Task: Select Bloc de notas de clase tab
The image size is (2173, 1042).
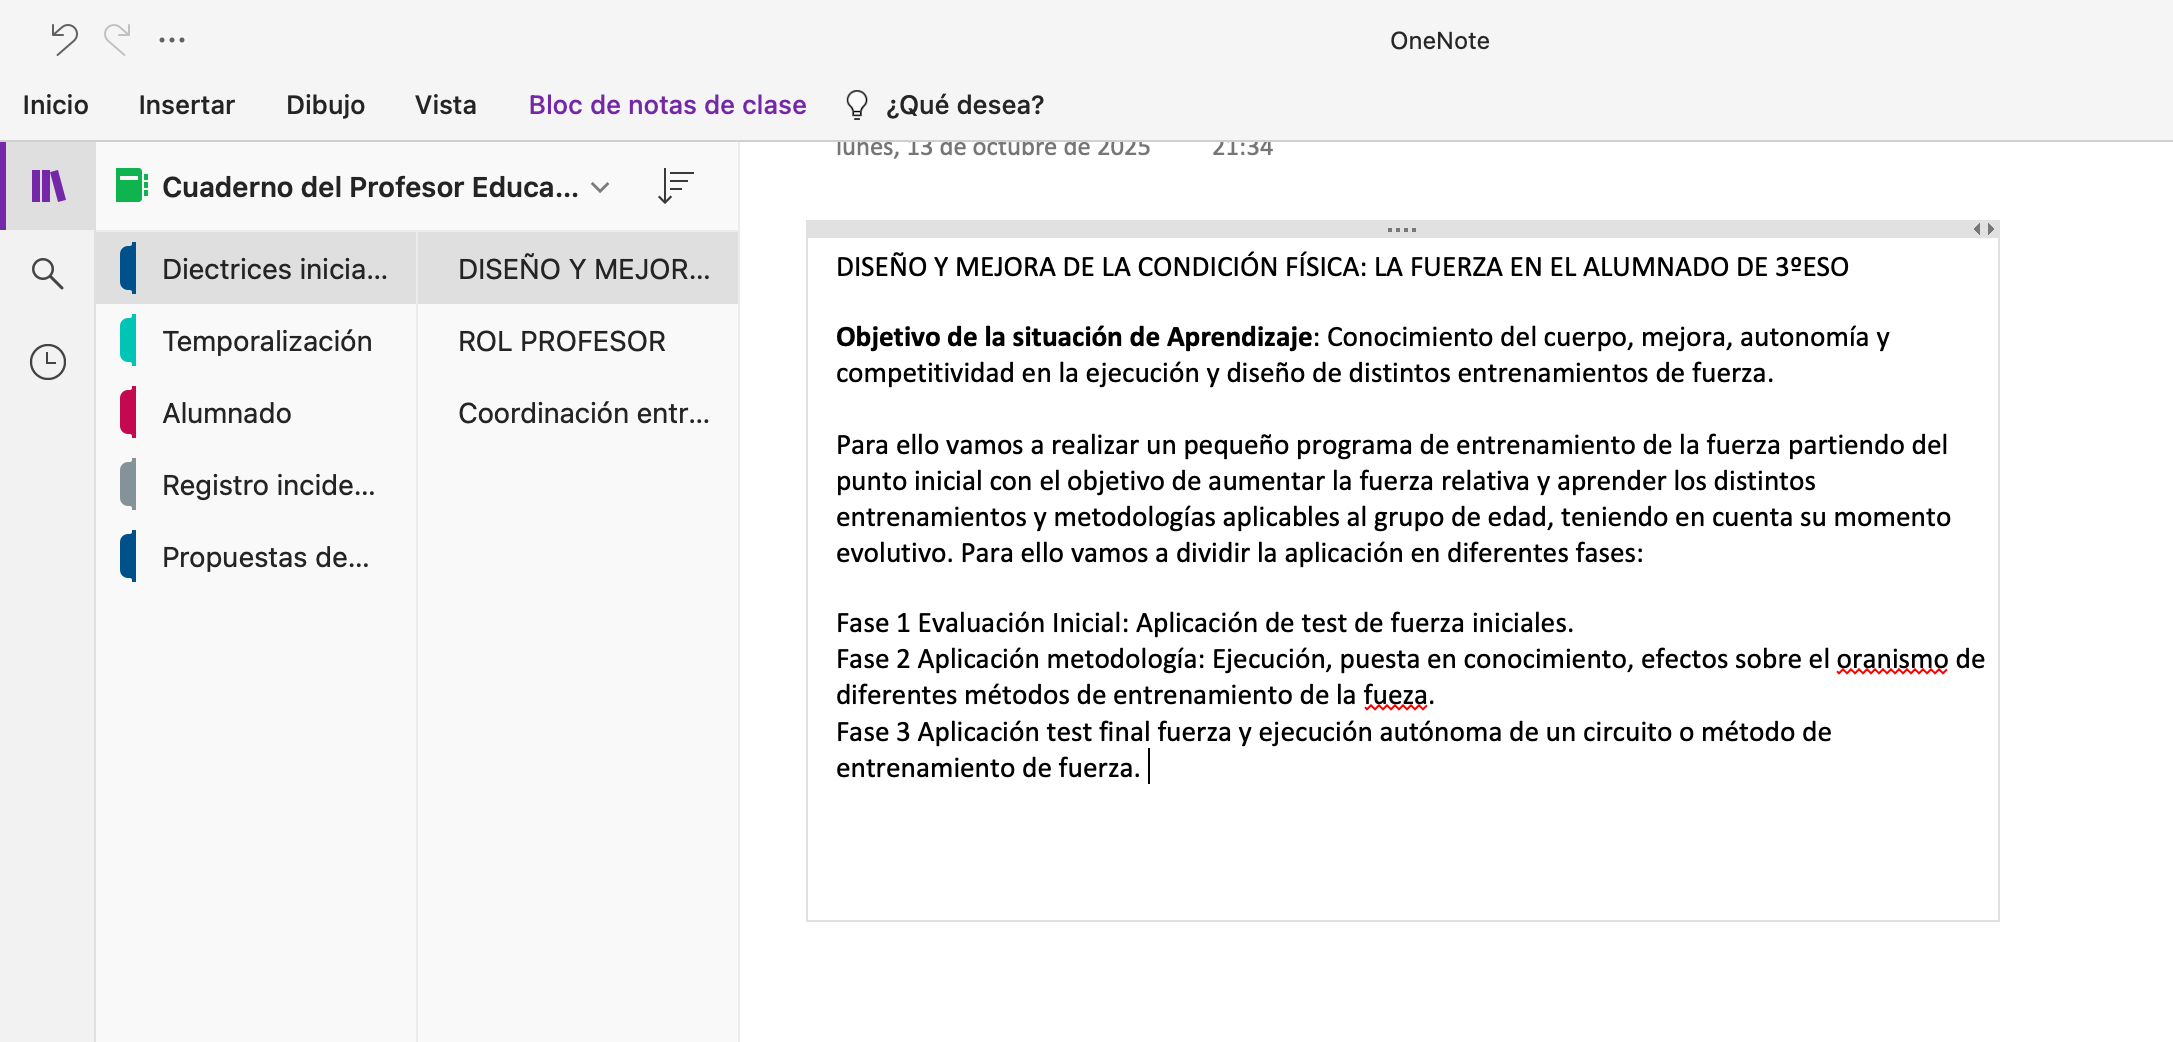Action: 667,105
